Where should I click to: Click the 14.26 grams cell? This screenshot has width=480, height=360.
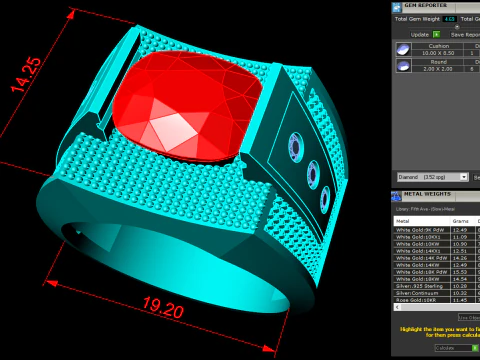tap(462, 258)
